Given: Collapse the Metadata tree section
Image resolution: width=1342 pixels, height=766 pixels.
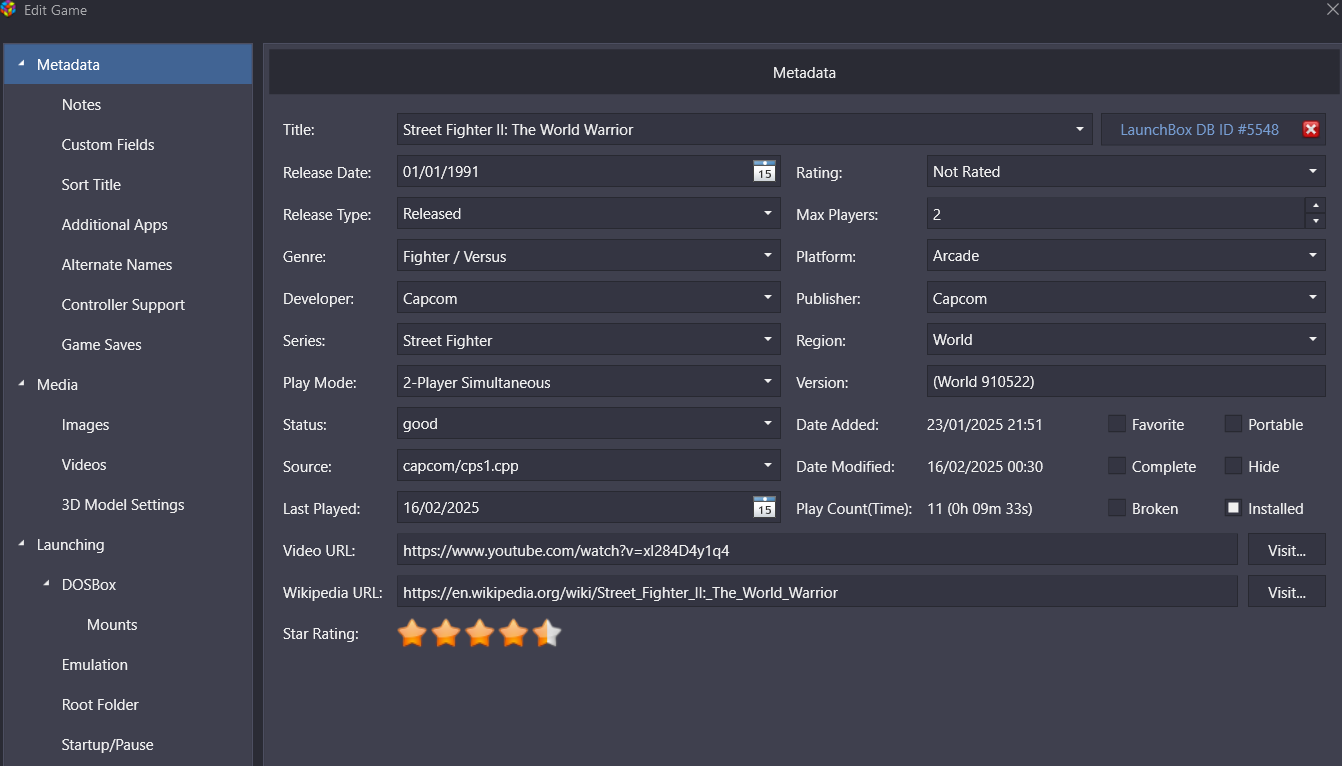Looking at the screenshot, I should pos(22,64).
